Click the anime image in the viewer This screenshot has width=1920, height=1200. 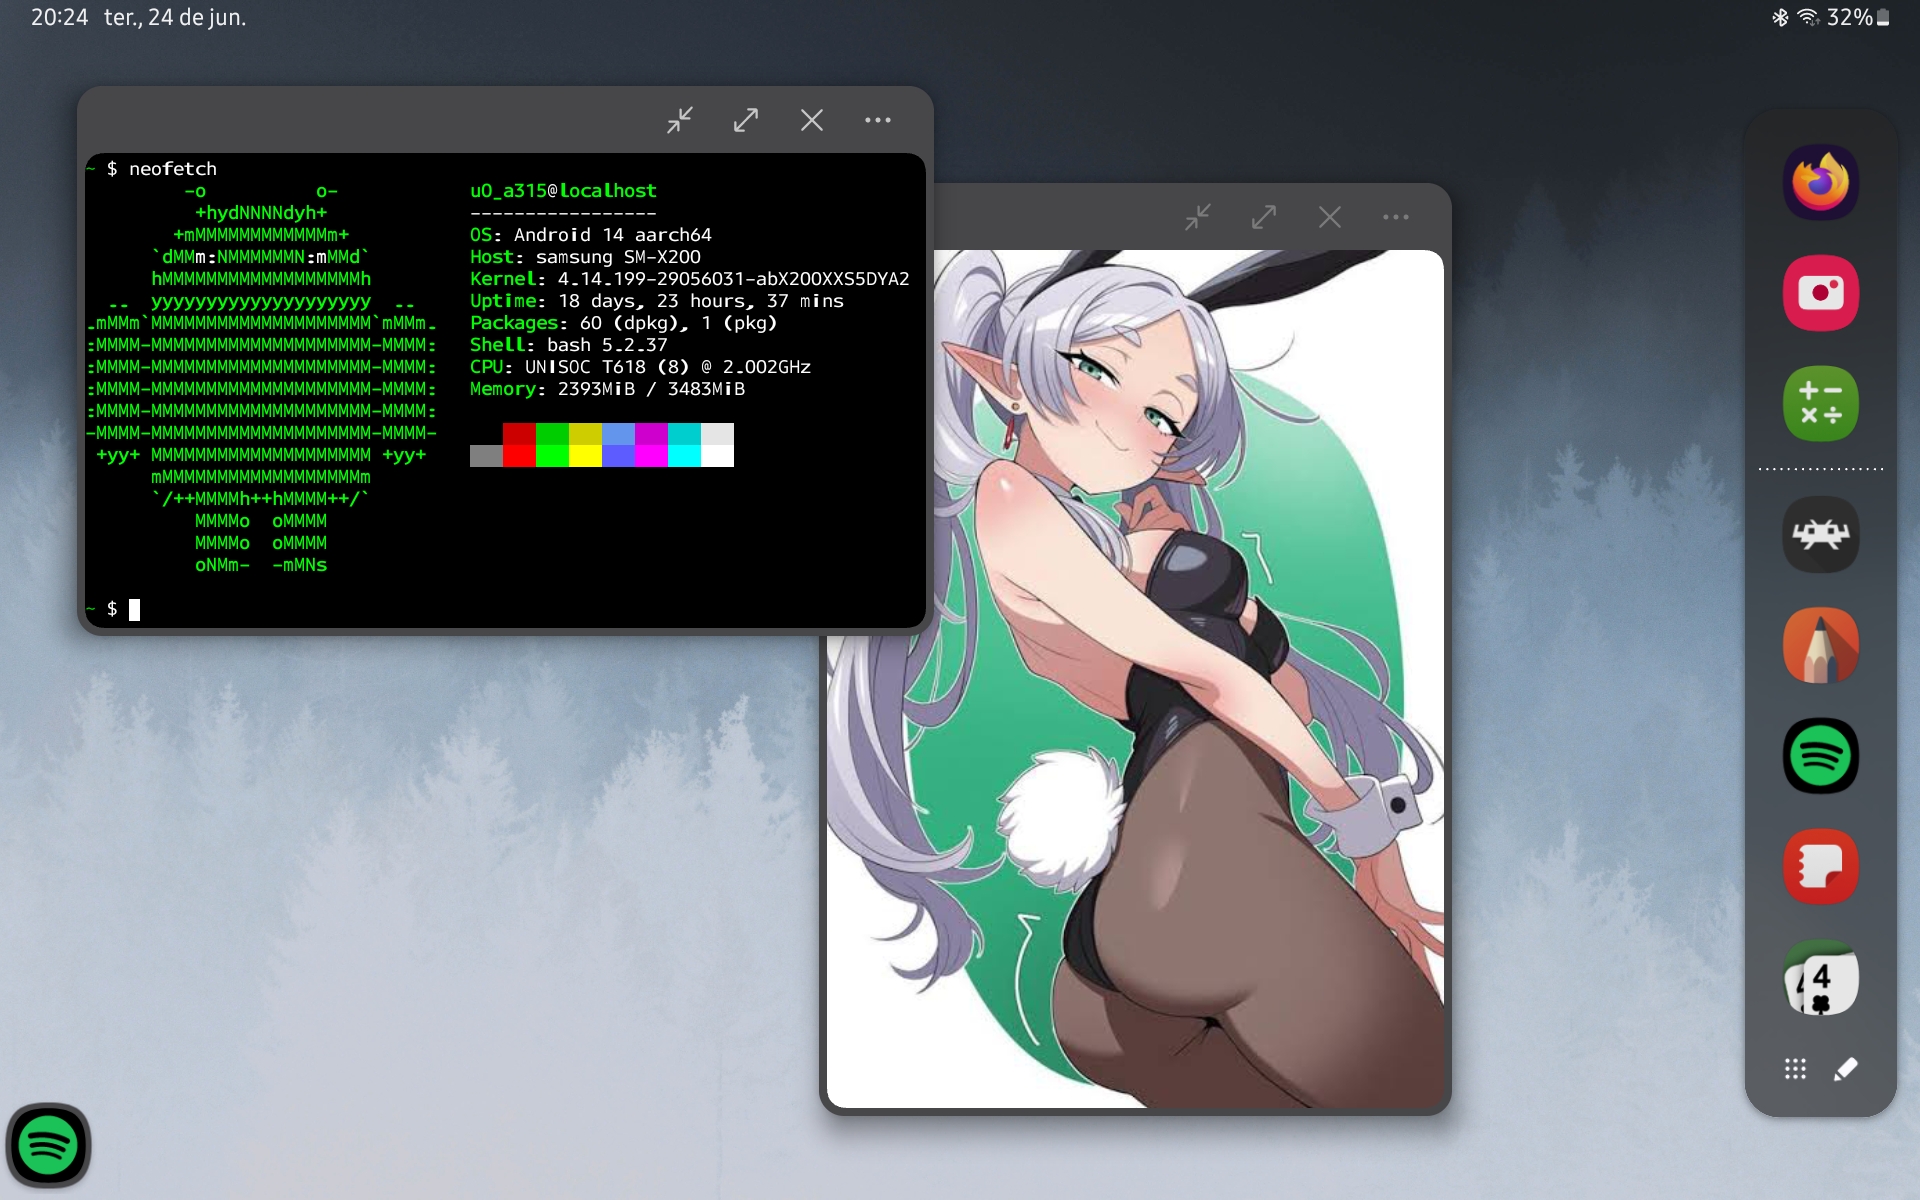(1135, 678)
